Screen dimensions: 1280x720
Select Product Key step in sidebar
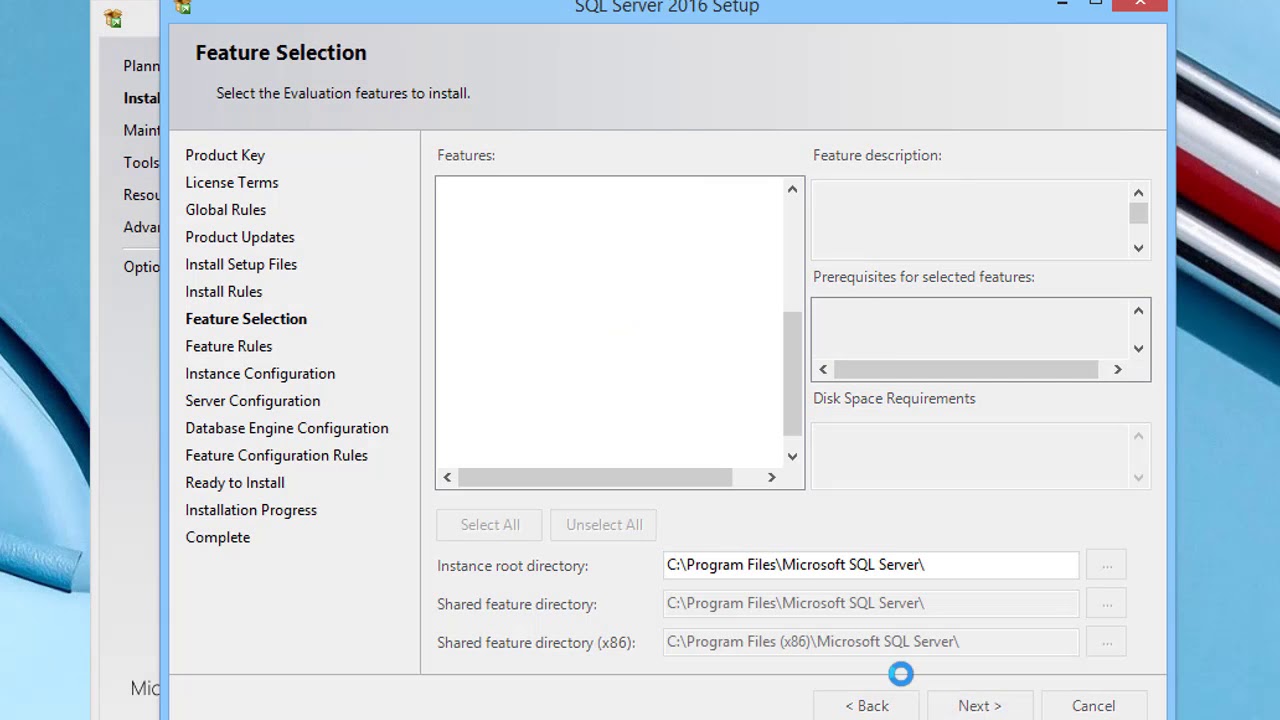(x=225, y=155)
